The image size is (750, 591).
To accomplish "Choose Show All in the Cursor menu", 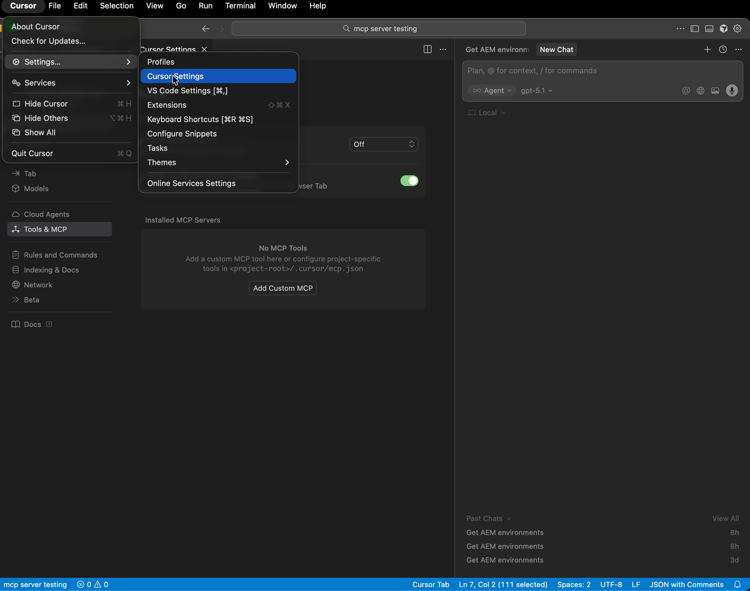I will point(71,132).
